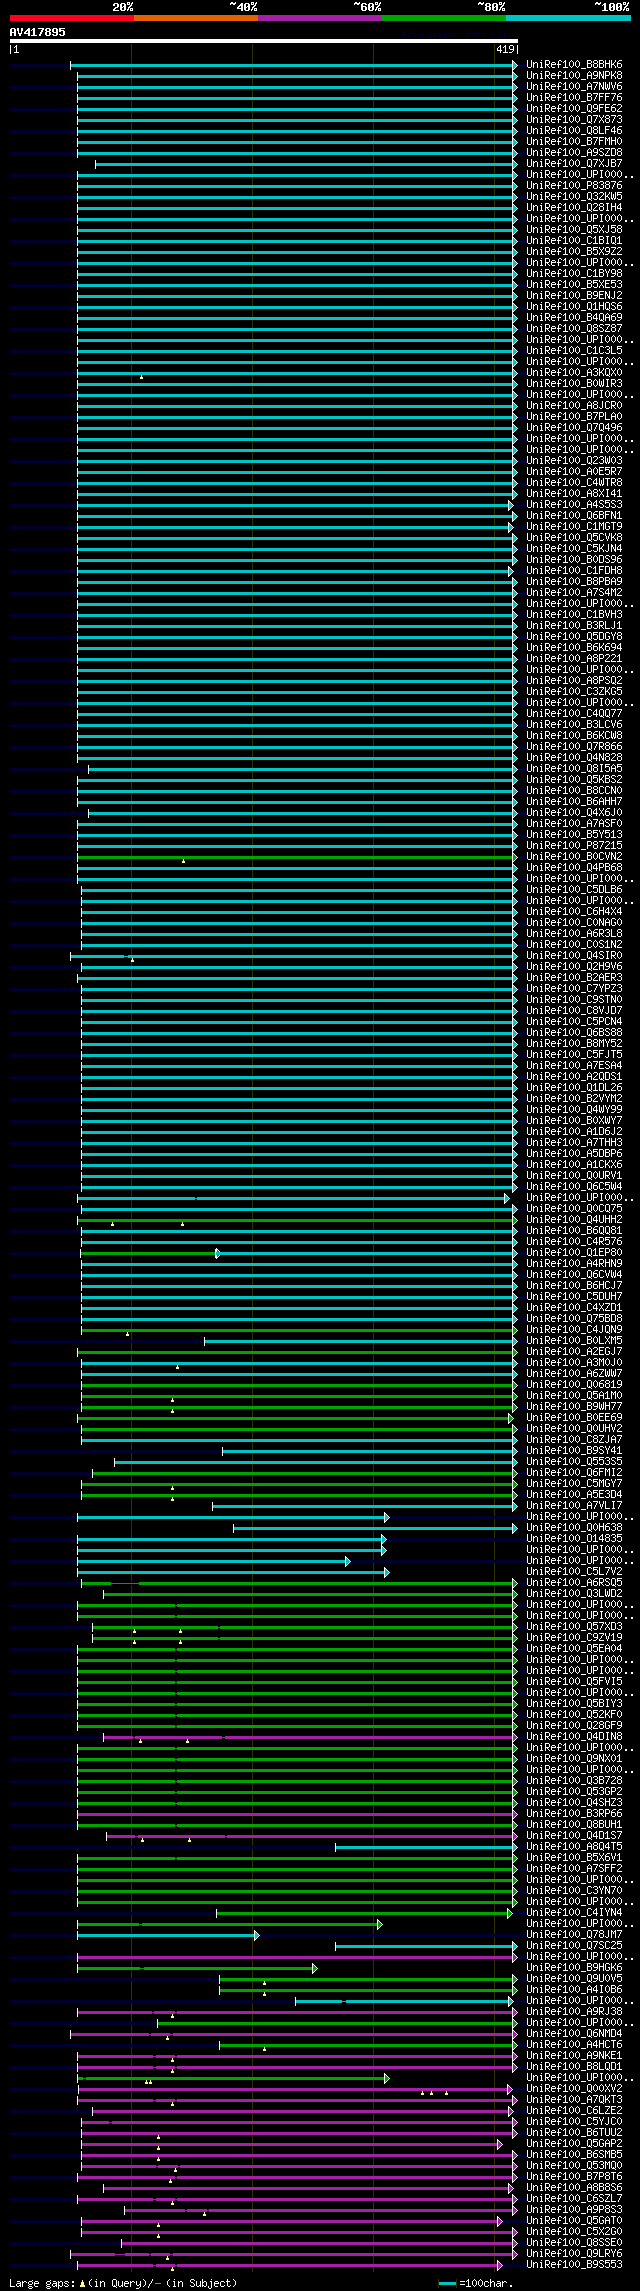Image resolution: width=640 pixels, height=2291 pixels.
Task: Select hit label UniRef100_Q5XJ58
Action: point(574,230)
